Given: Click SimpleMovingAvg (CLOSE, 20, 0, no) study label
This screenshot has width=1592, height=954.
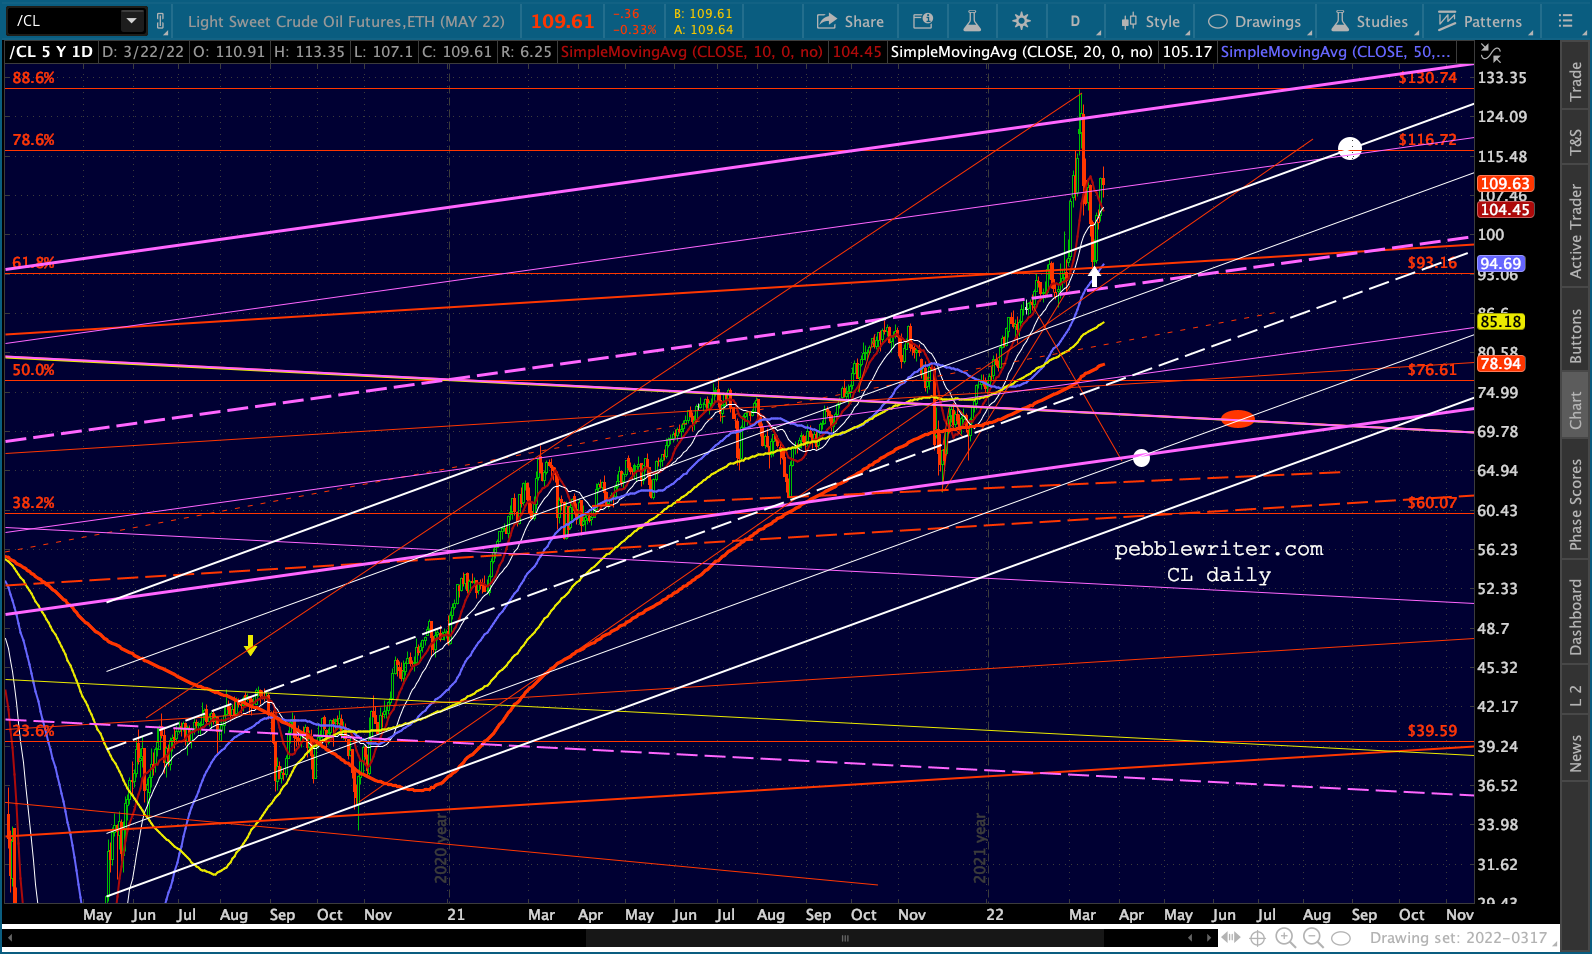Looking at the screenshot, I should click(1021, 52).
